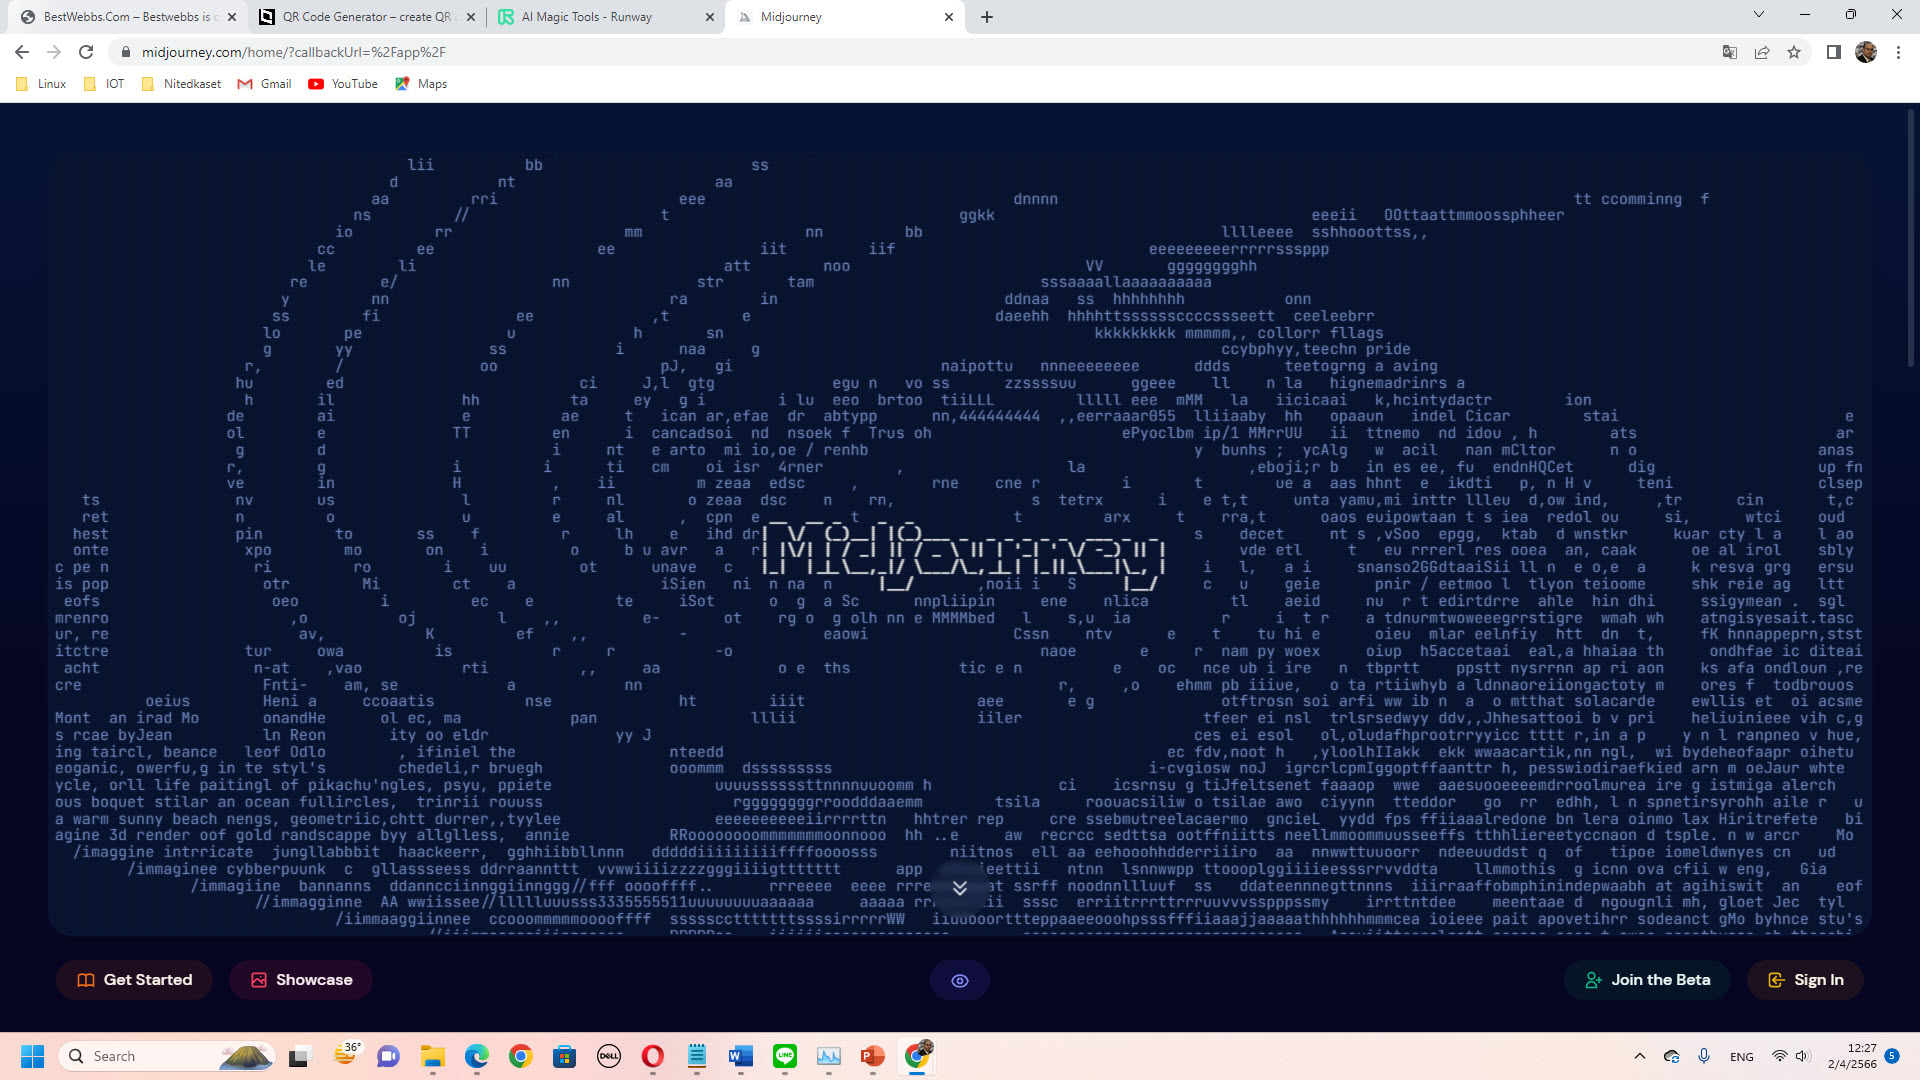This screenshot has height=1080, width=1920.
Task: Open the Dell app in taskbar
Action: tap(609, 1056)
